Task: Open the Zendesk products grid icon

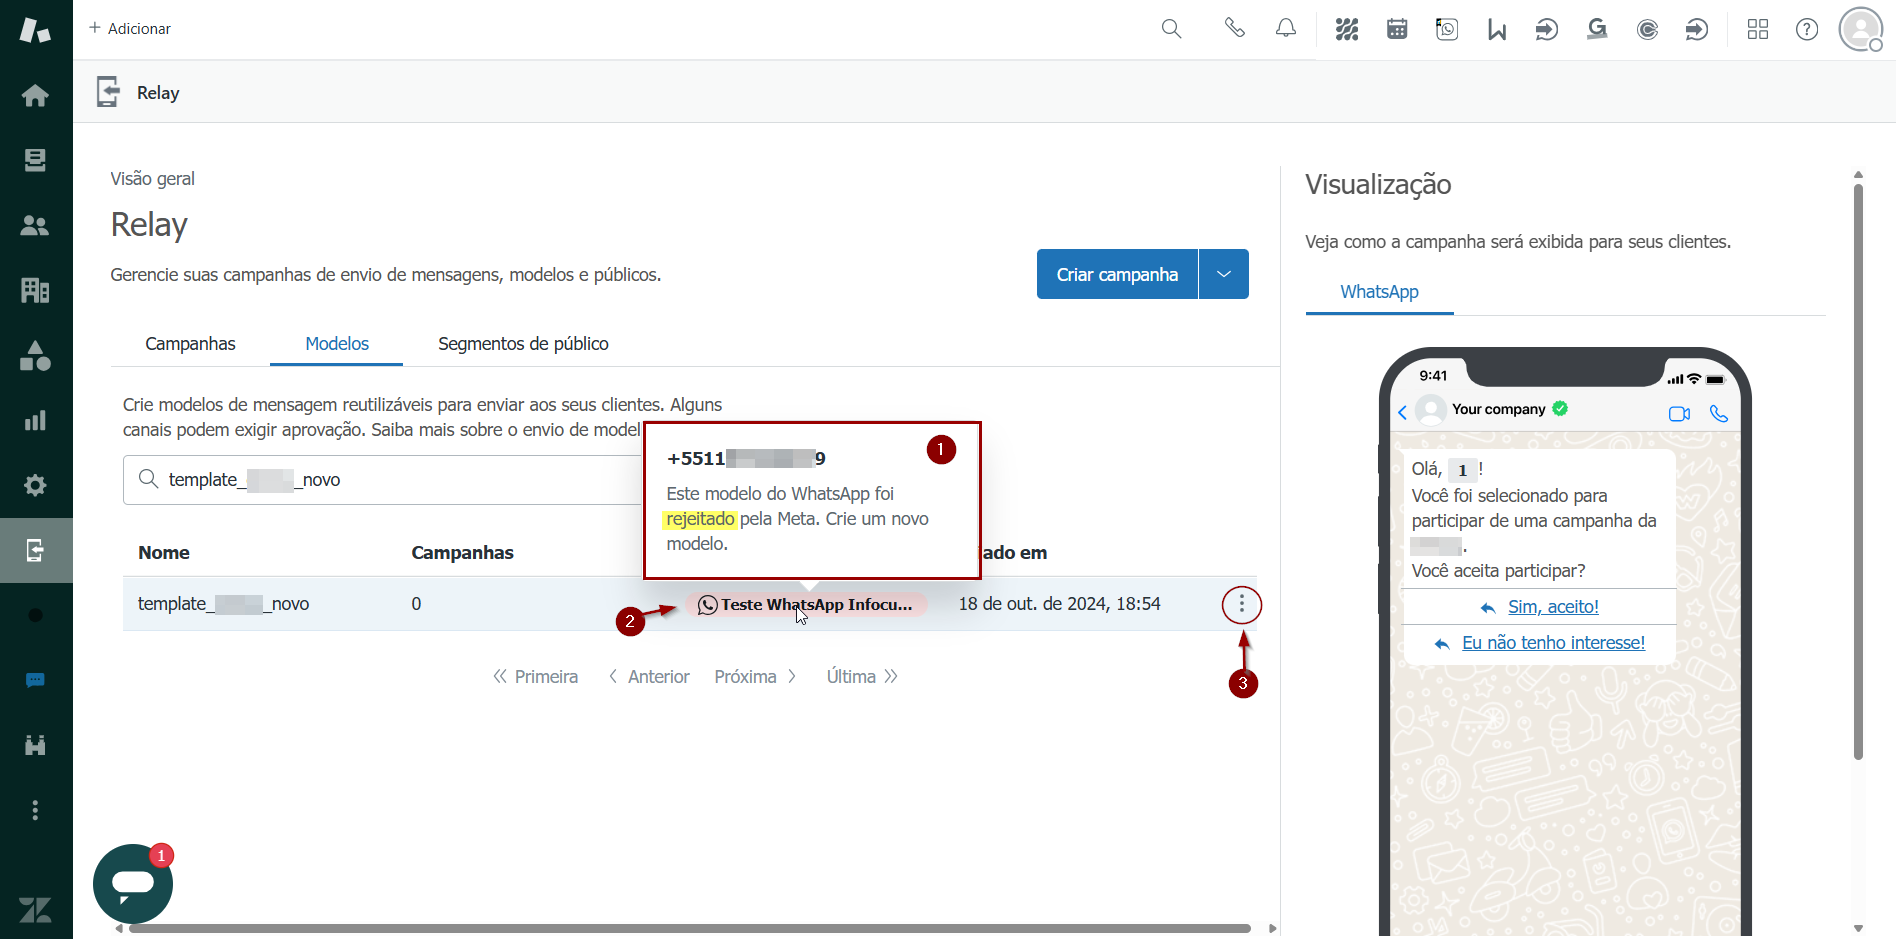Action: (1758, 29)
